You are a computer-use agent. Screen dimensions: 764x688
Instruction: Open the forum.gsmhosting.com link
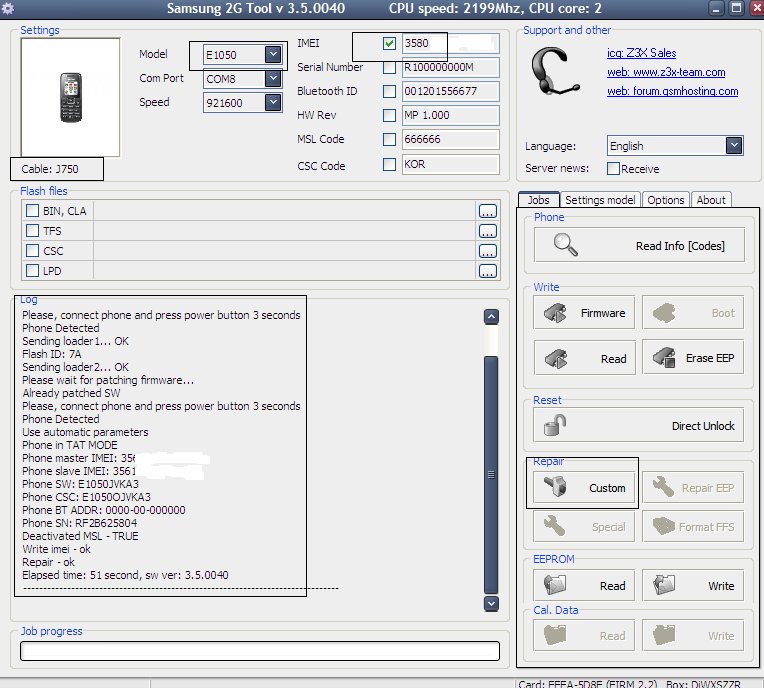(x=672, y=91)
